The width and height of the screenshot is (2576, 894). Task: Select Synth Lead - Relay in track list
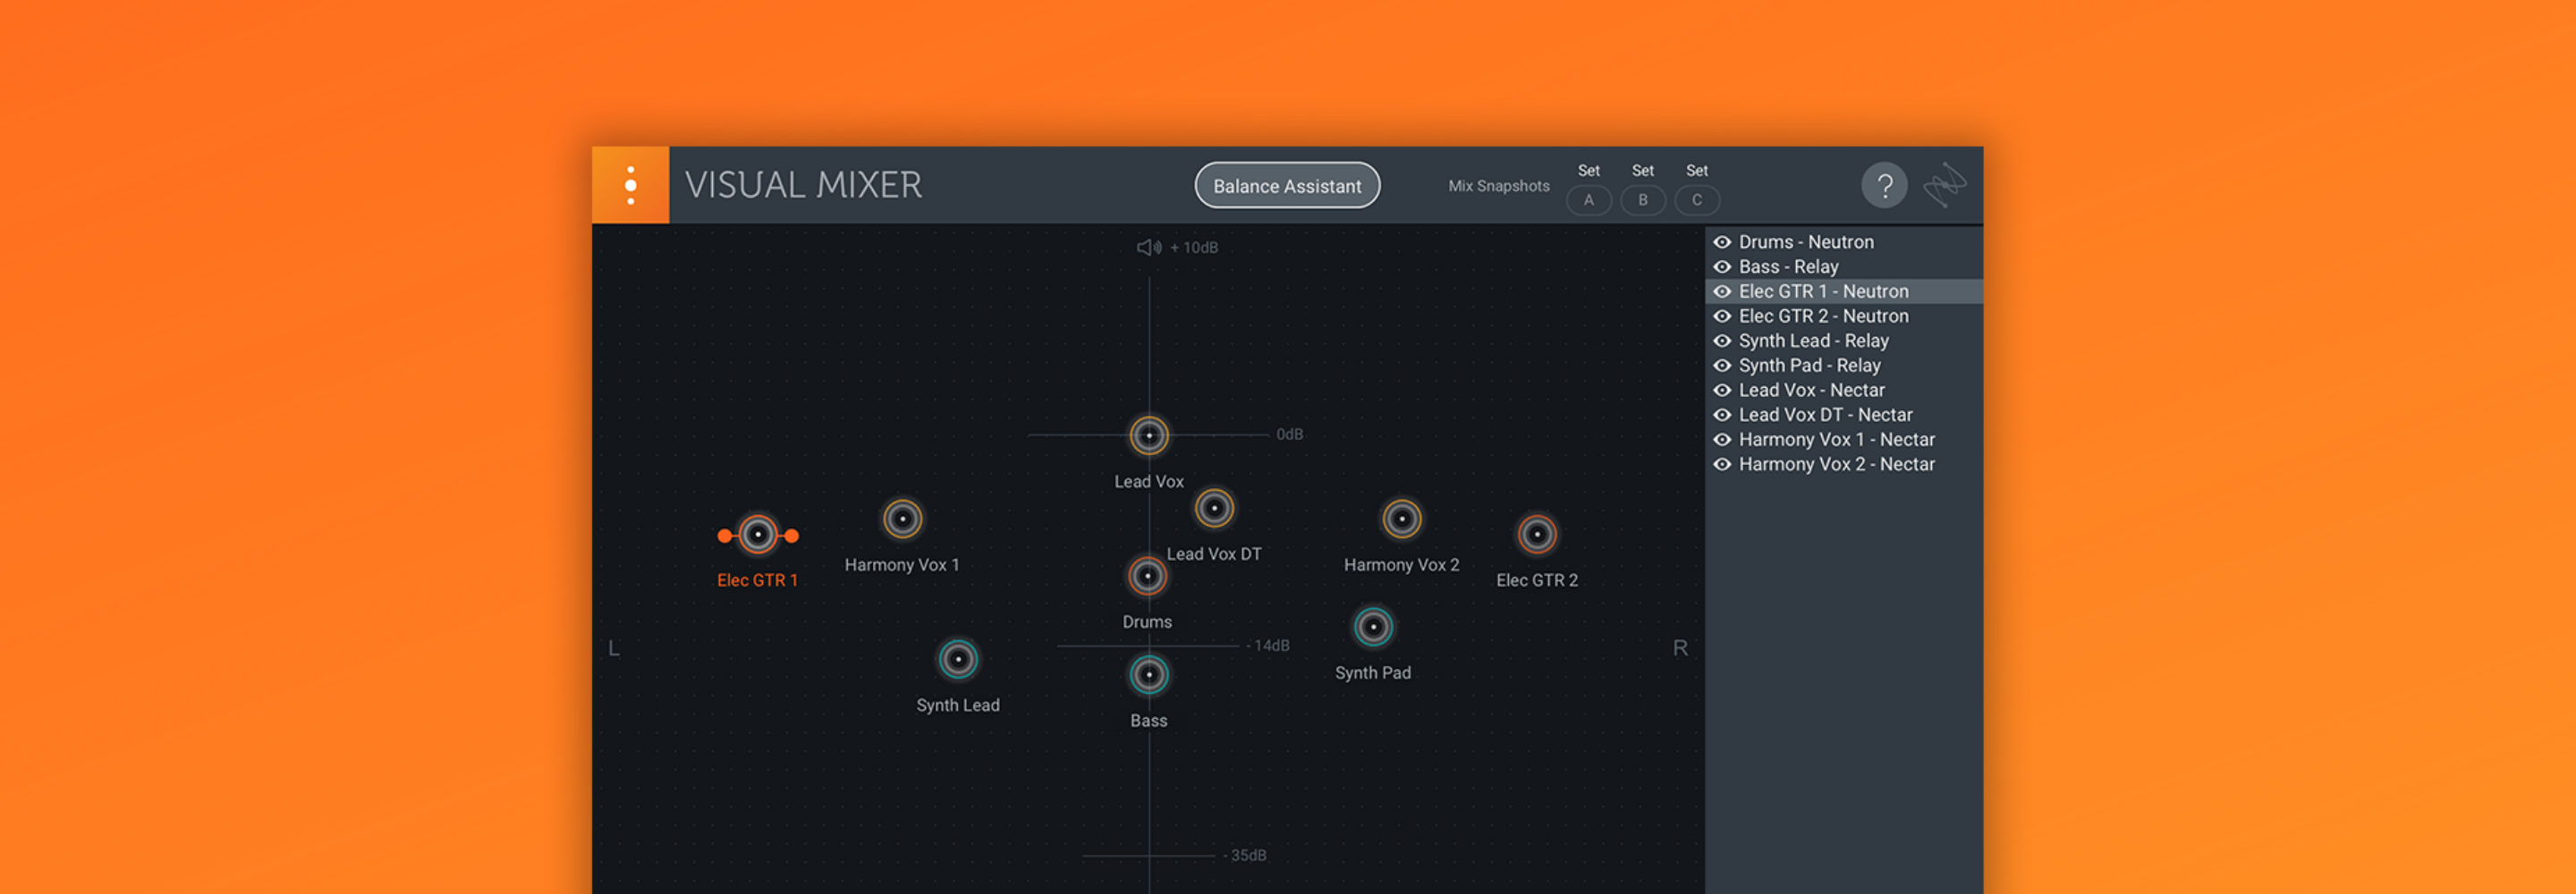coord(1813,341)
